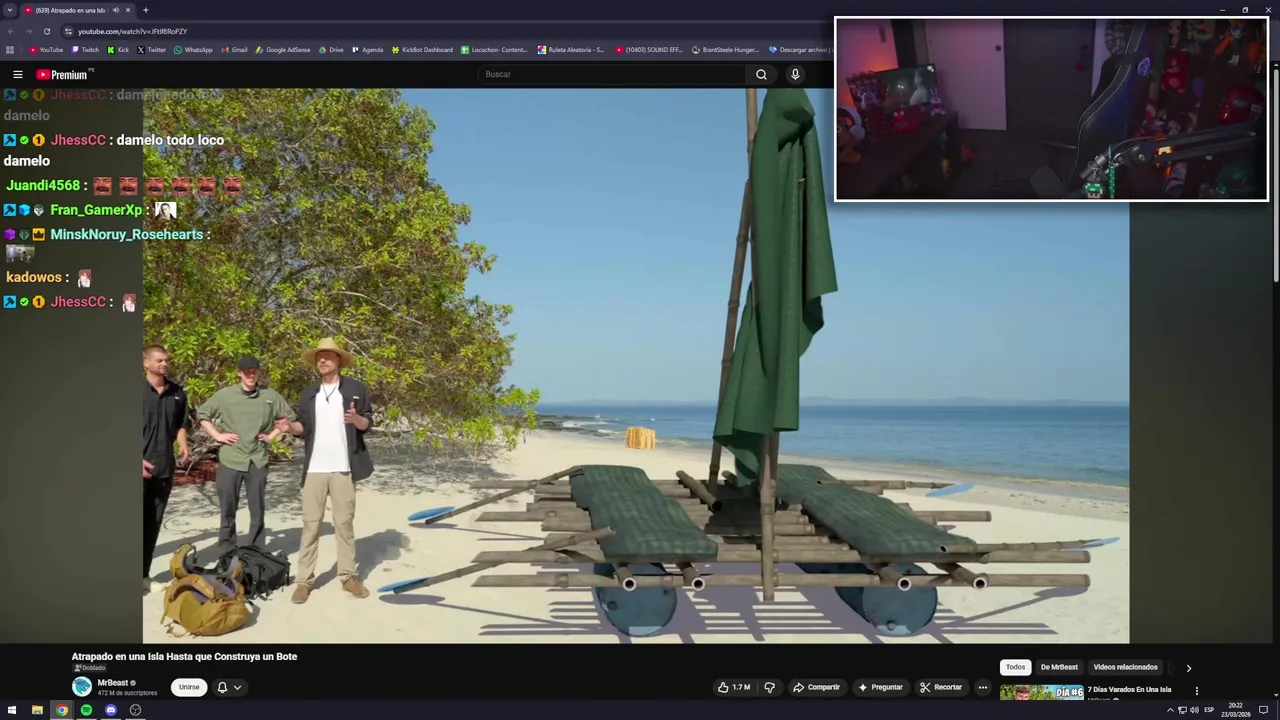Mute the tab using speaker icon

(116, 10)
